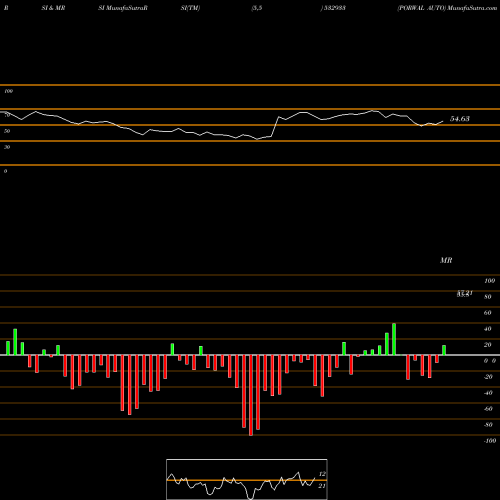Click the PORWAL AUTO MunafaSutra.com header text
The width and height of the screenshot is (500, 500).
coord(447,8)
